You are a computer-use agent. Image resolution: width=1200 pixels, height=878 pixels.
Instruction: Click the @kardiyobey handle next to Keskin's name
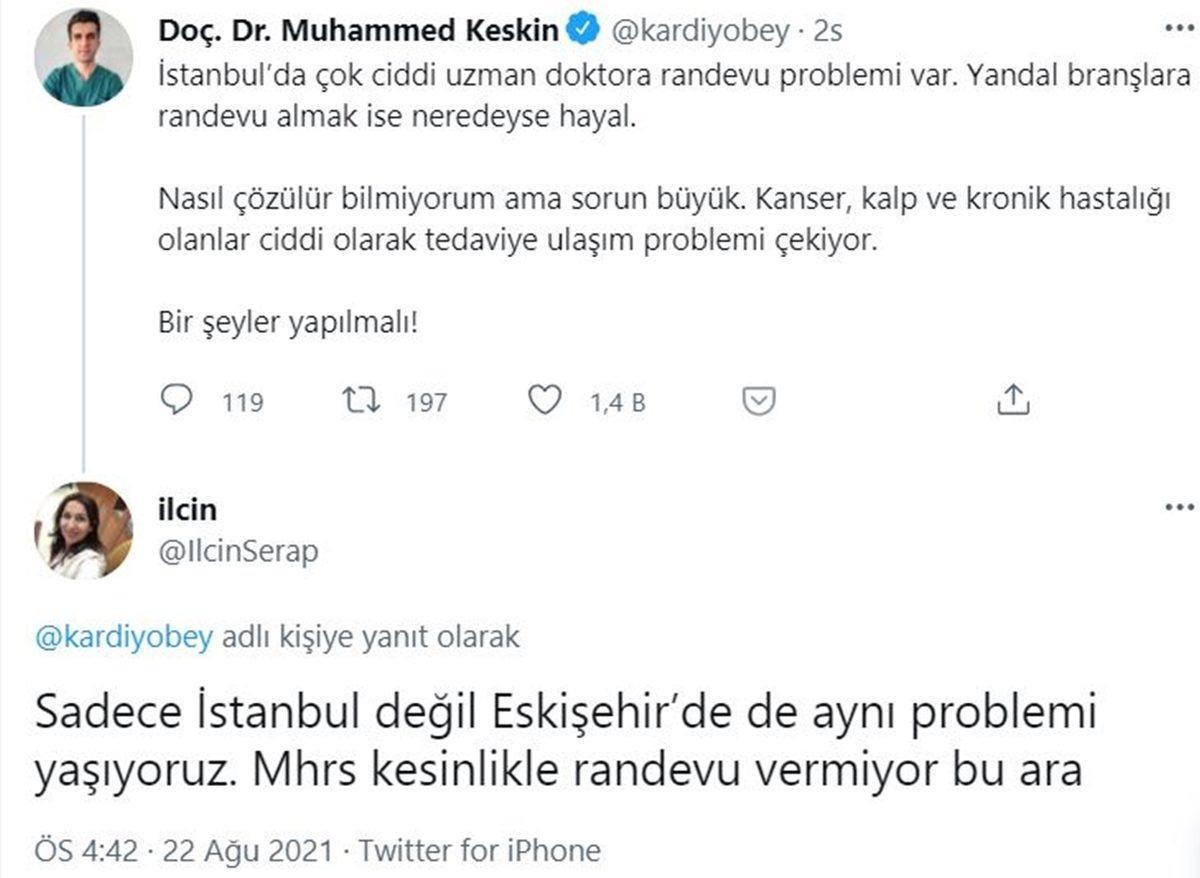pyautogui.click(x=700, y=30)
